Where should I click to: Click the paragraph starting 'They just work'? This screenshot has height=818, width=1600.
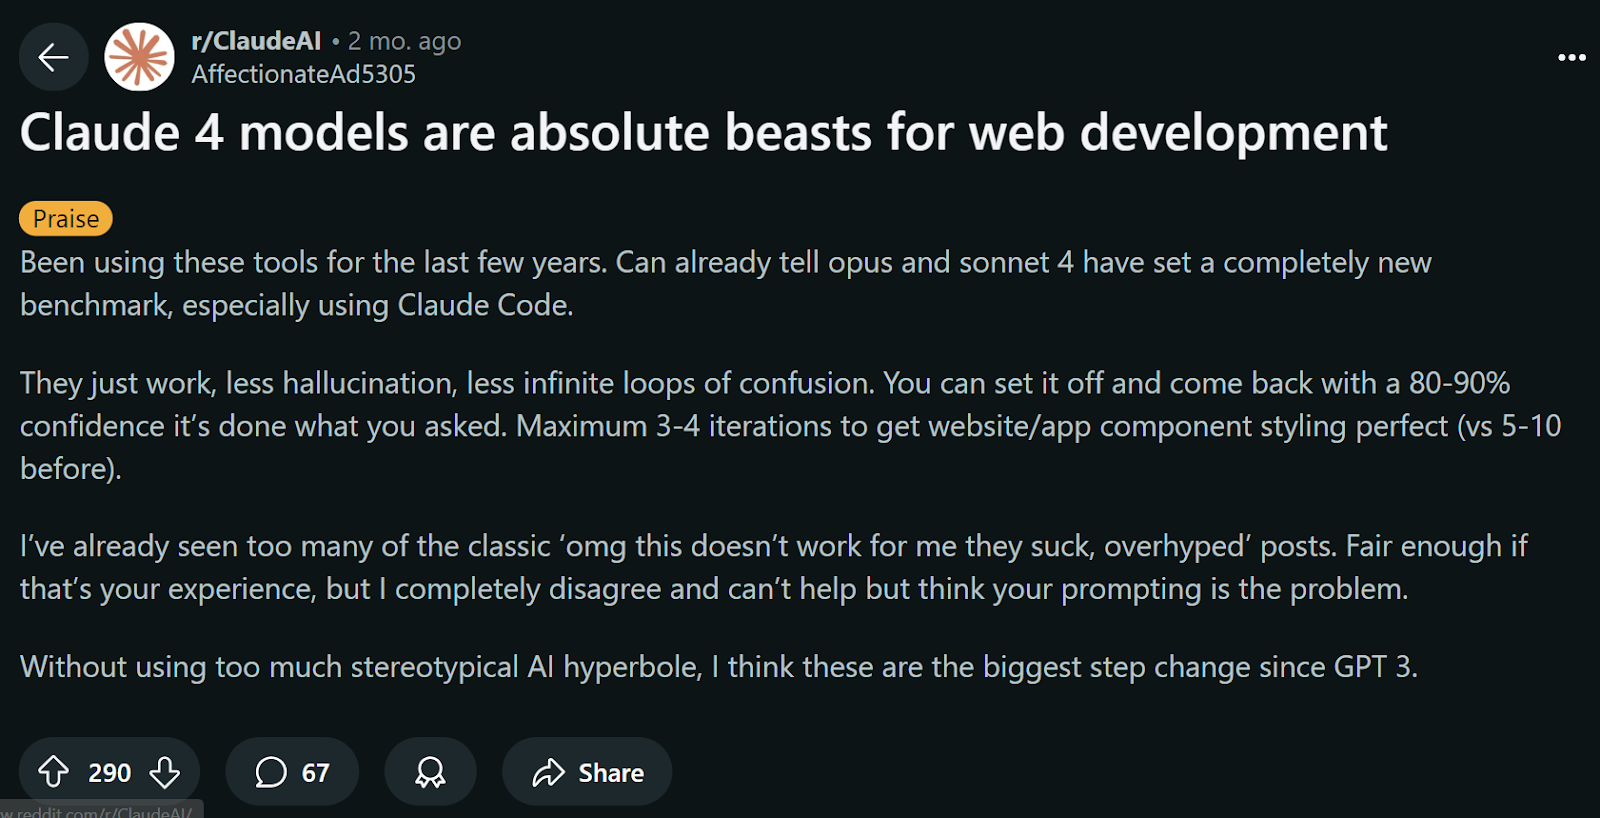790,425
